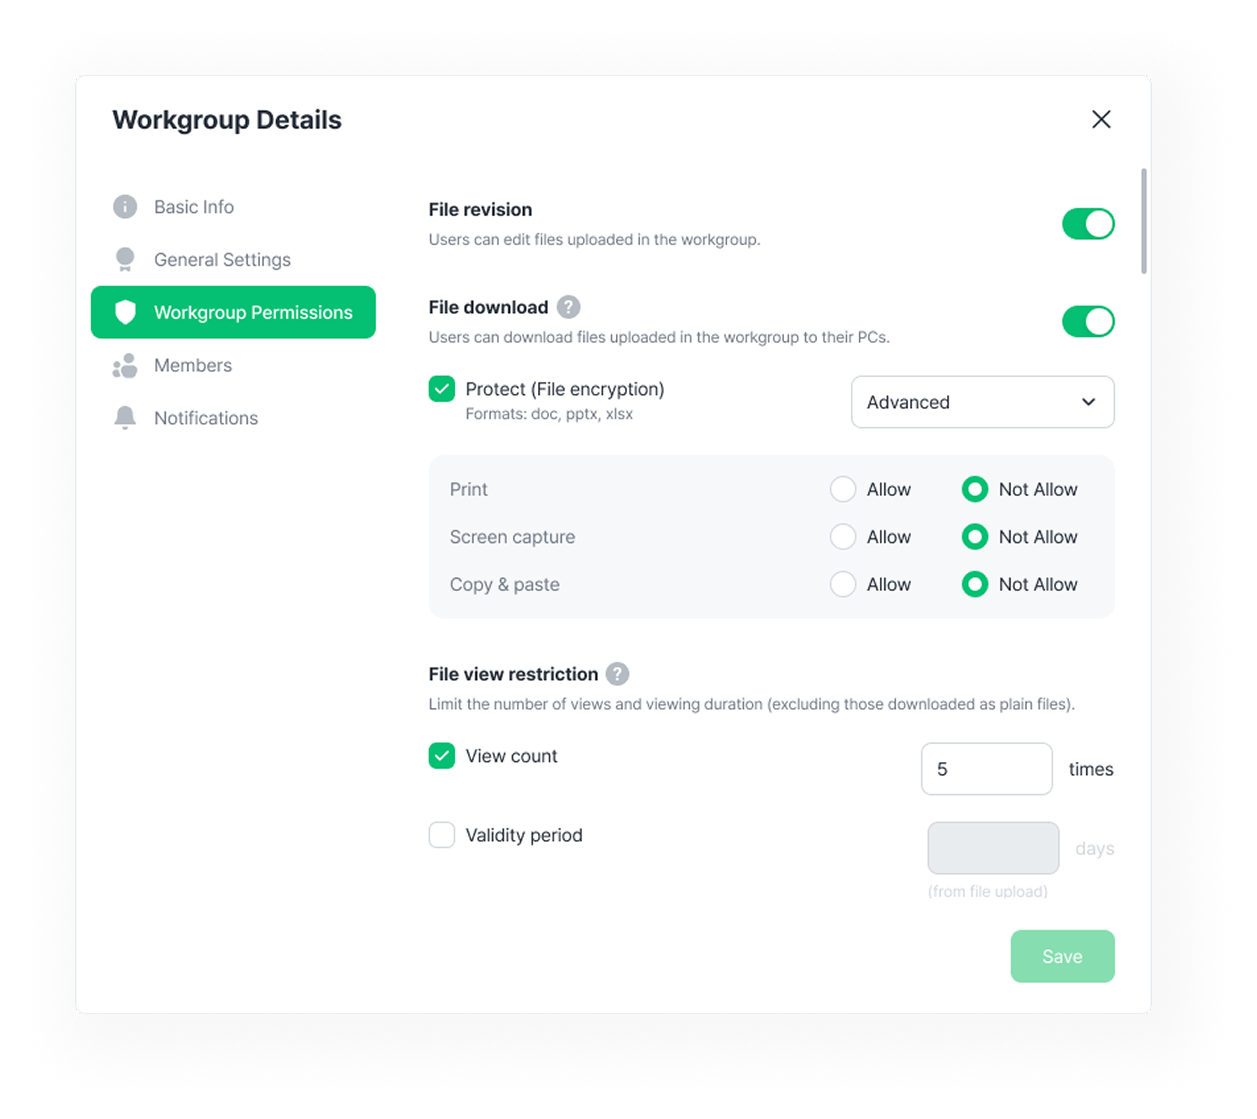Screen dimensions: 1257x1119
Task: Select Allow for Print
Action: coord(843,489)
